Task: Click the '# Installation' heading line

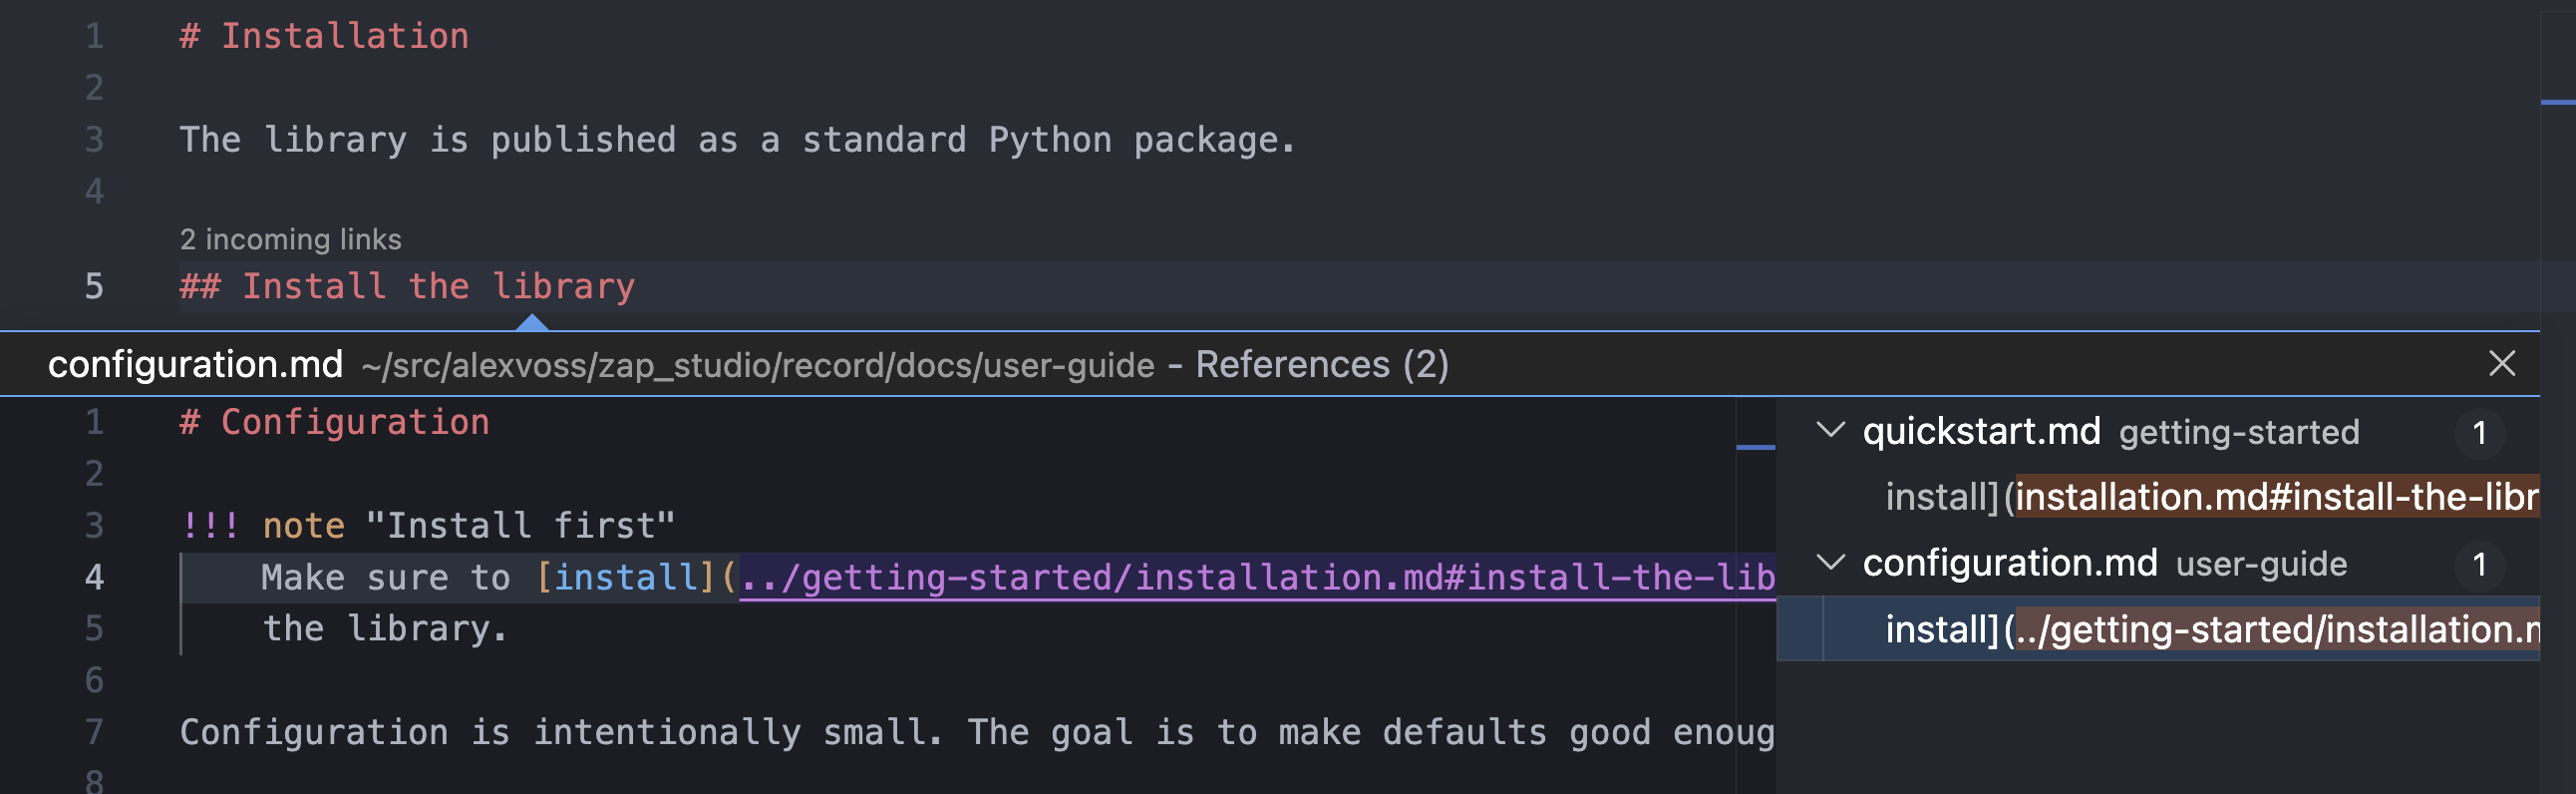Action: (324, 36)
